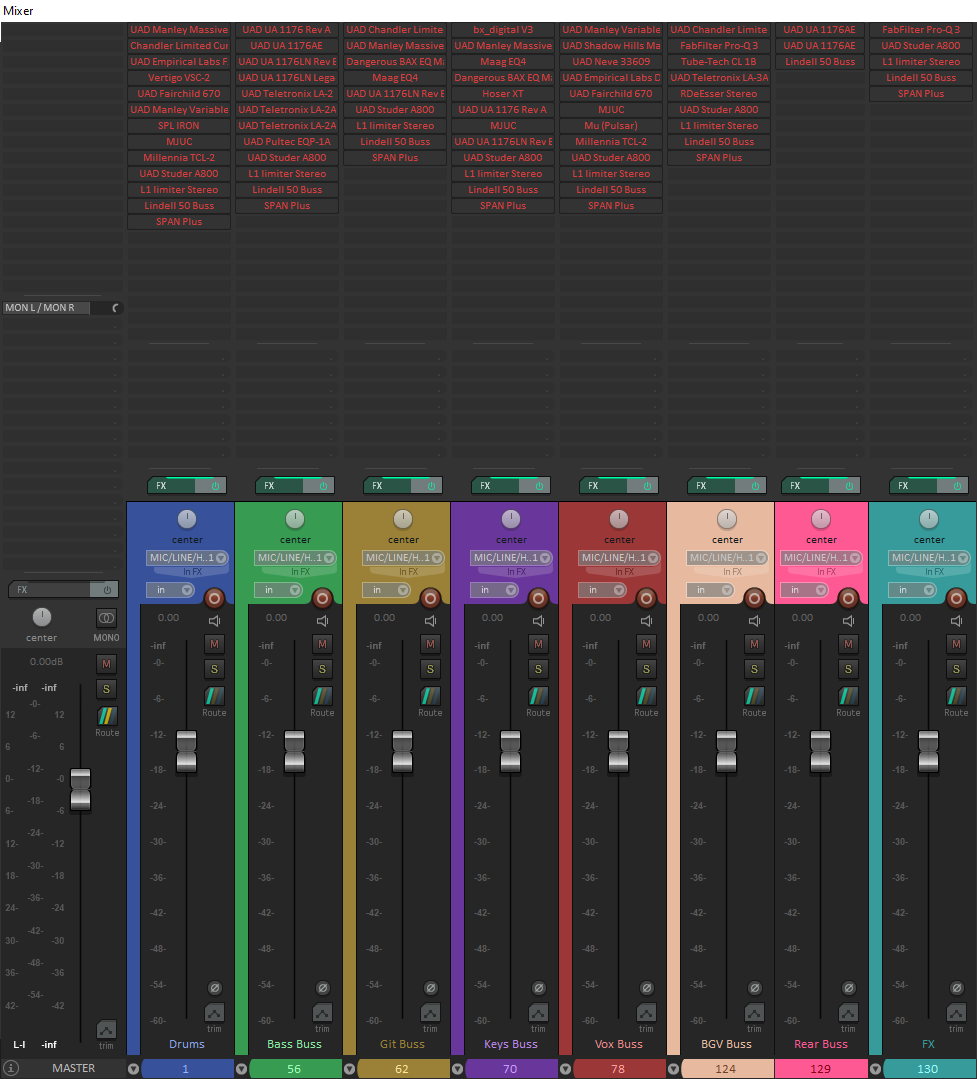Solo the Rear Buss
The height and width of the screenshot is (1079, 977).
(x=848, y=669)
